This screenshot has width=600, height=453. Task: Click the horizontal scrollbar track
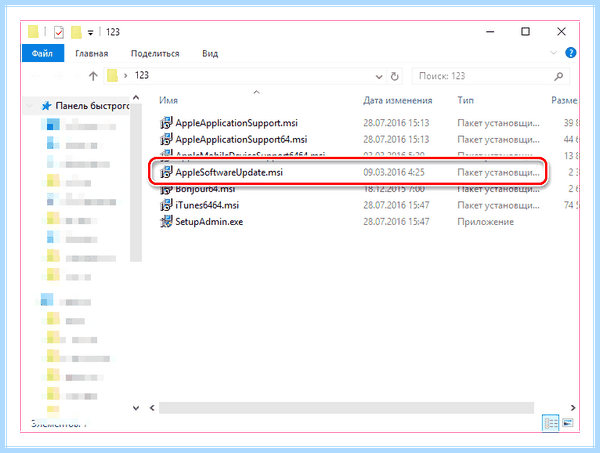[346, 408]
